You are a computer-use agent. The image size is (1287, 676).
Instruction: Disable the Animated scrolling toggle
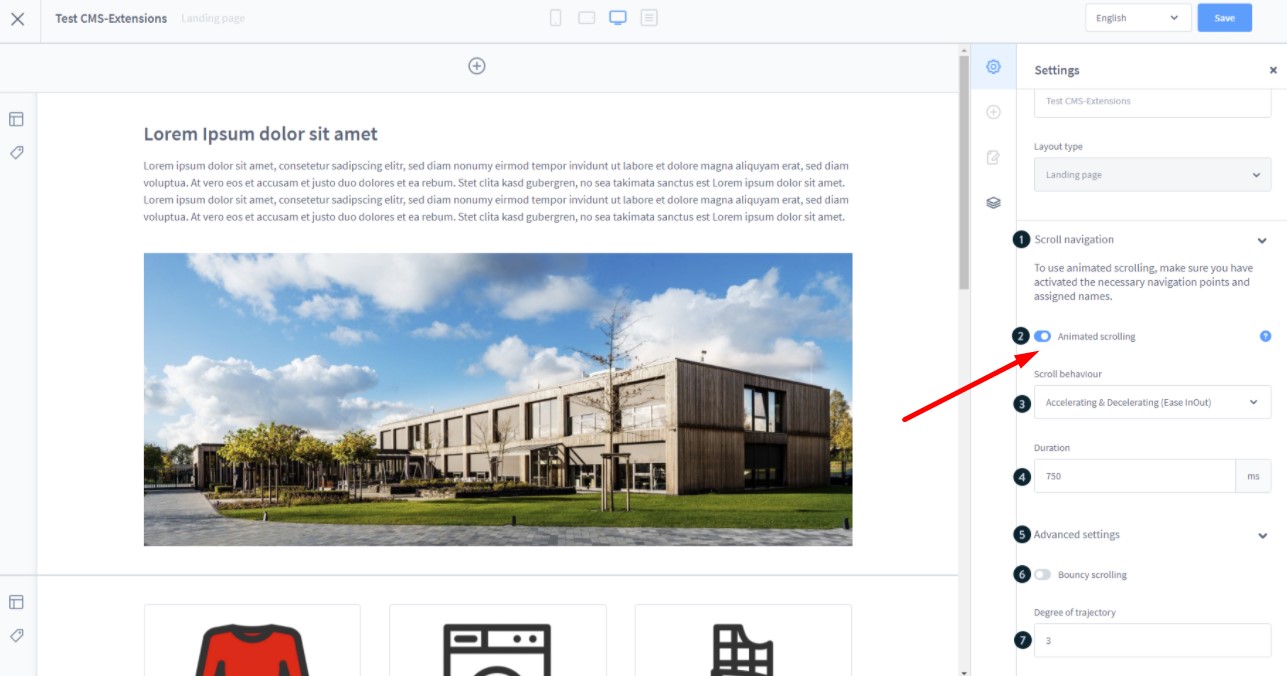point(1043,337)
